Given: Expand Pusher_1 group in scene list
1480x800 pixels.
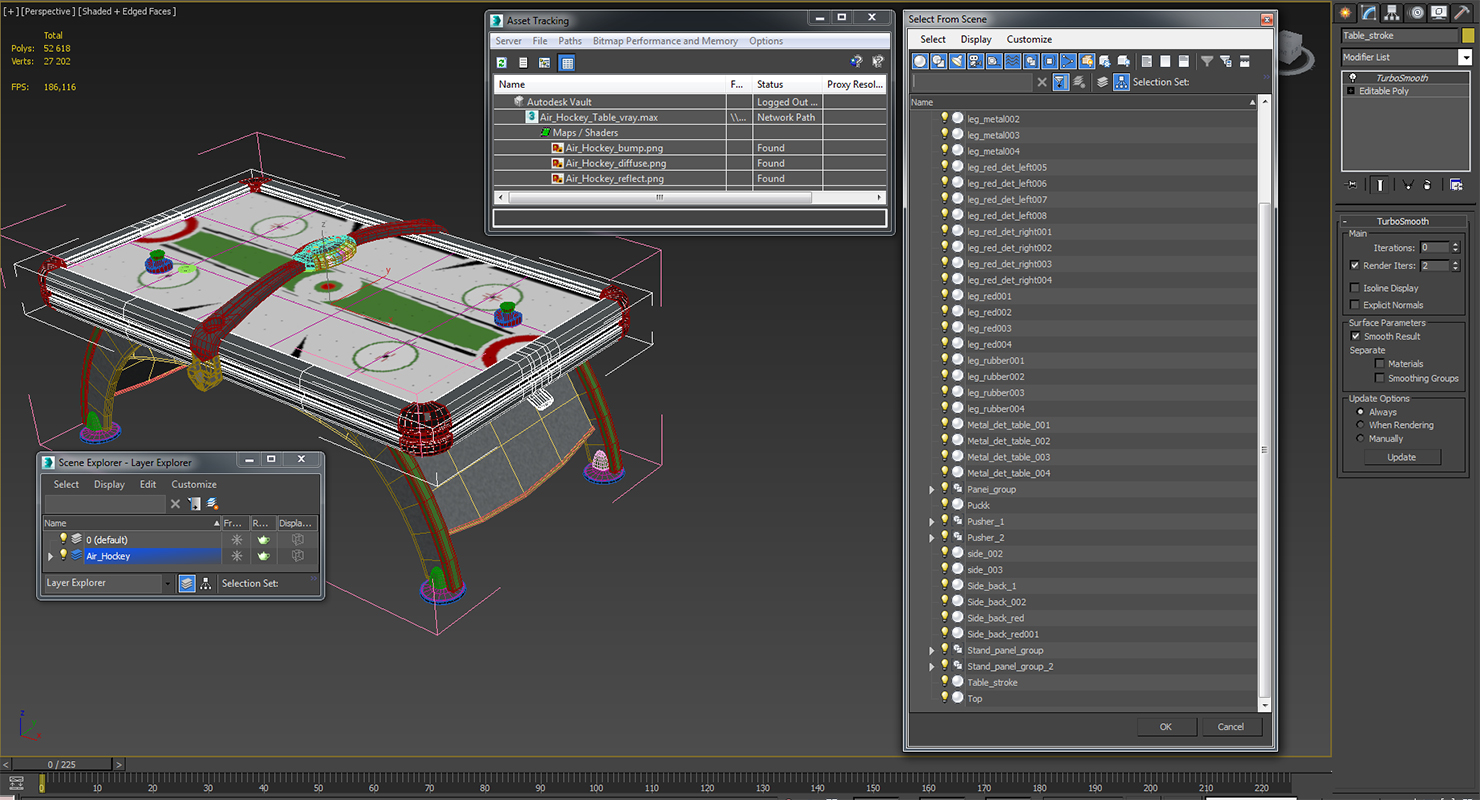Looking at the screenshot, I should pos(932,521).
